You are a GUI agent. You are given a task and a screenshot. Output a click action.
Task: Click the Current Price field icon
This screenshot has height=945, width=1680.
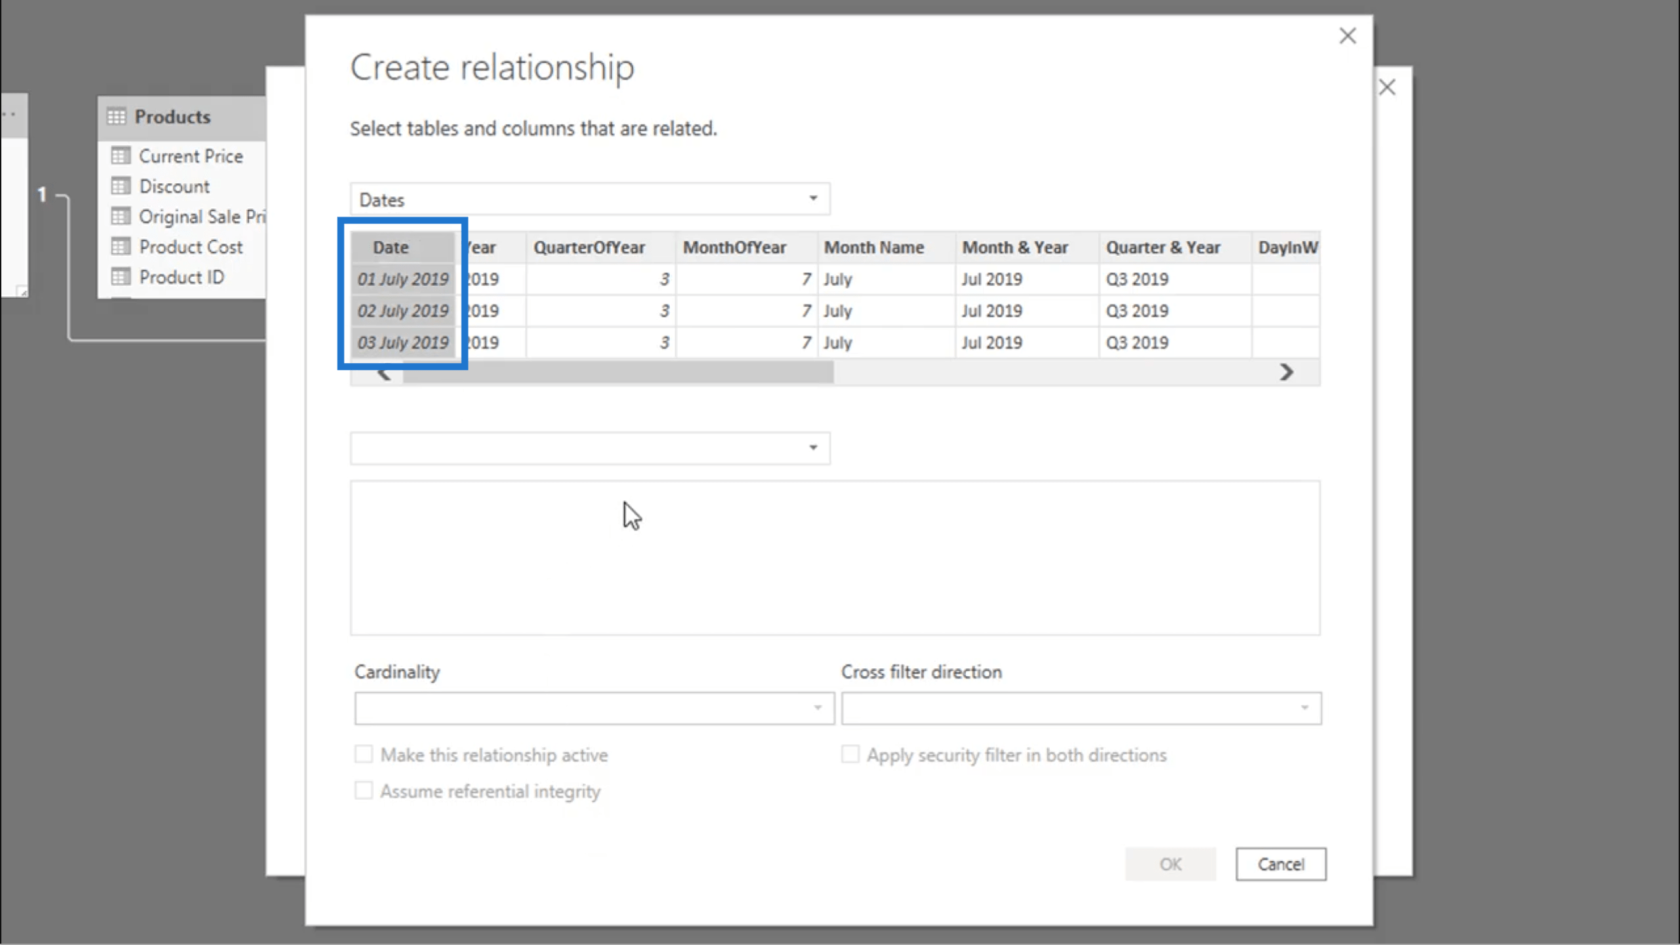(x=121, y=156)
